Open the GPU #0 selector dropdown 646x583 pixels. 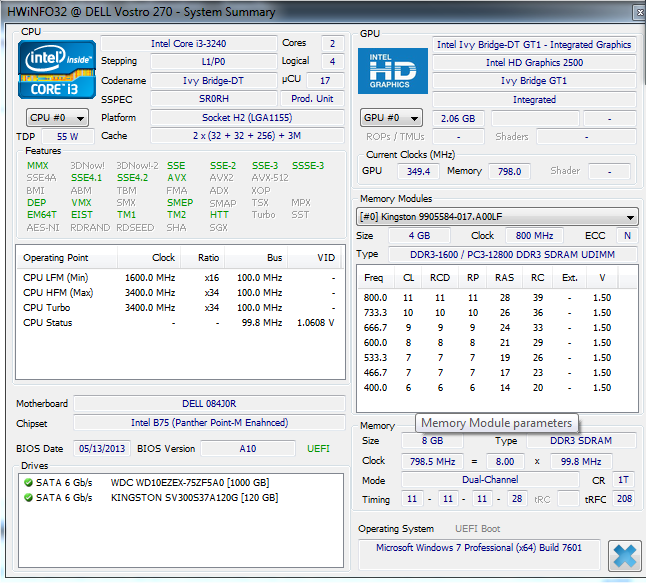click(x=392, y=118)
